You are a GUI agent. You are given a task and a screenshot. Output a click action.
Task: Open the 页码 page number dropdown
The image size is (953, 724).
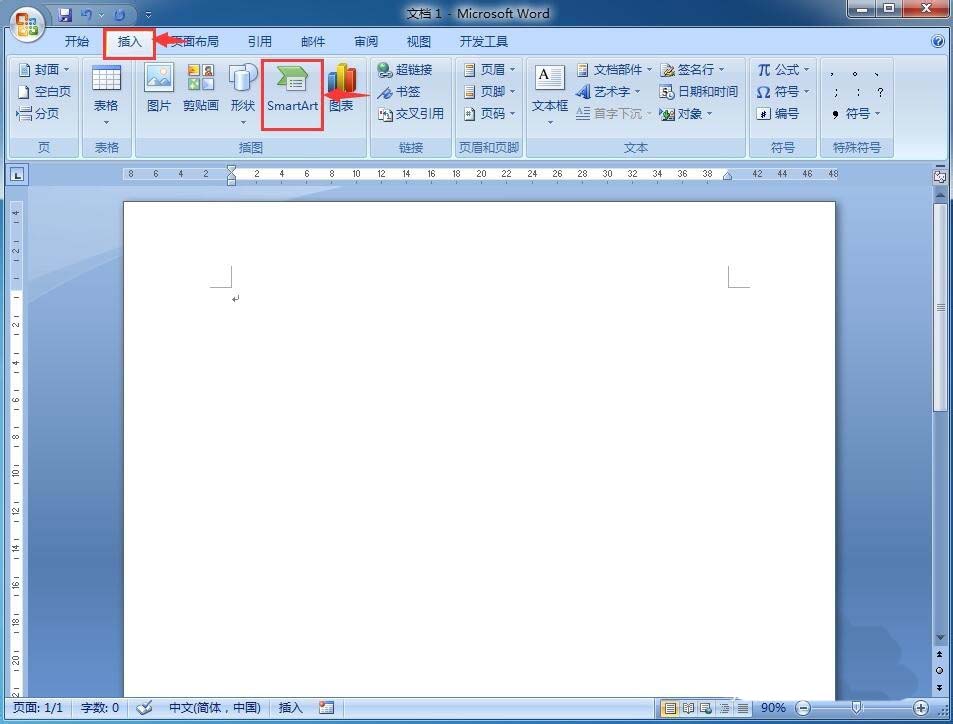coord(489,114)
